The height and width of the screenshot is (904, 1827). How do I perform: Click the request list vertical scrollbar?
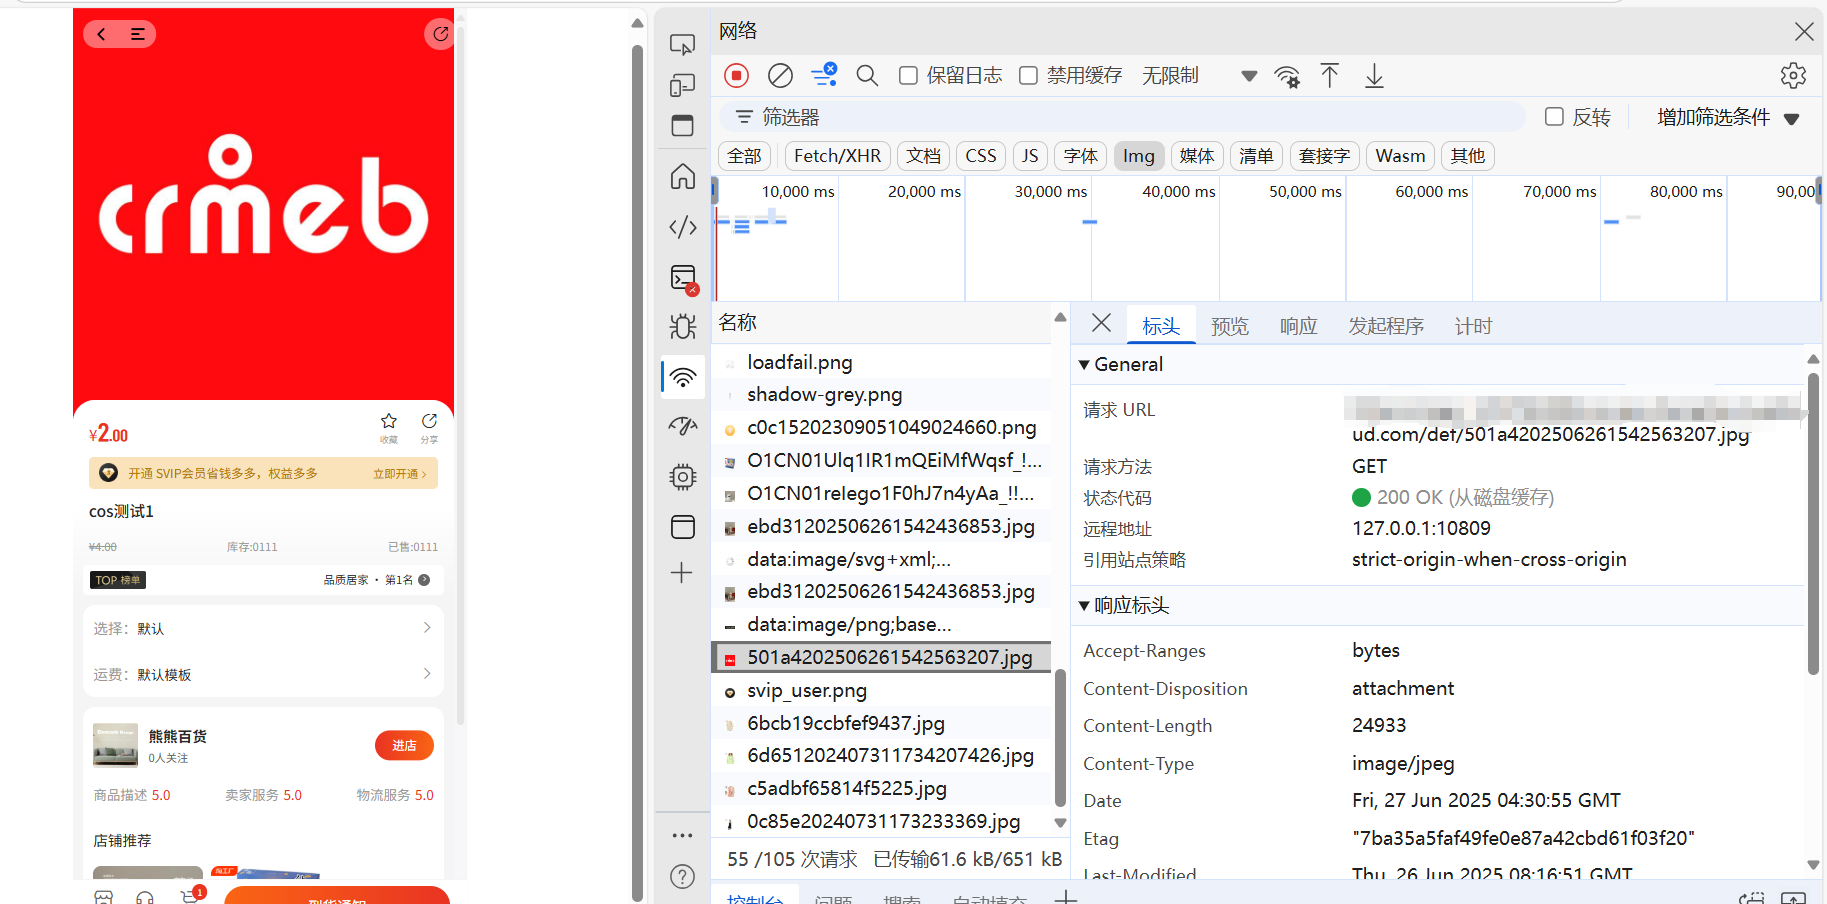click(x=1060, y=738)
